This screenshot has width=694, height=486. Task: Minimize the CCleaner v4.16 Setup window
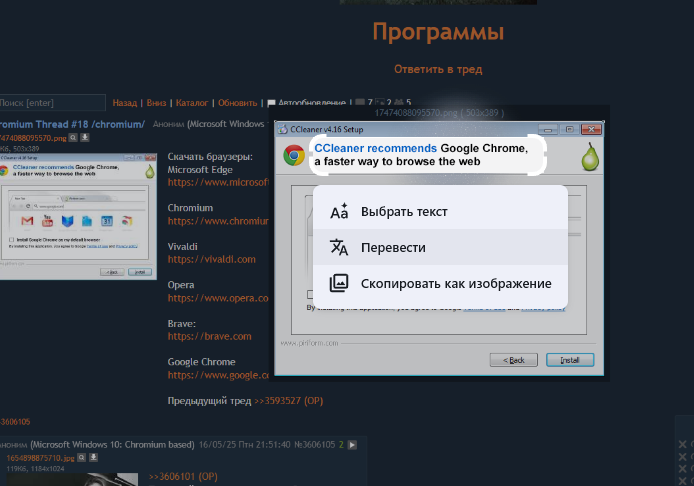tap(548, 129)
